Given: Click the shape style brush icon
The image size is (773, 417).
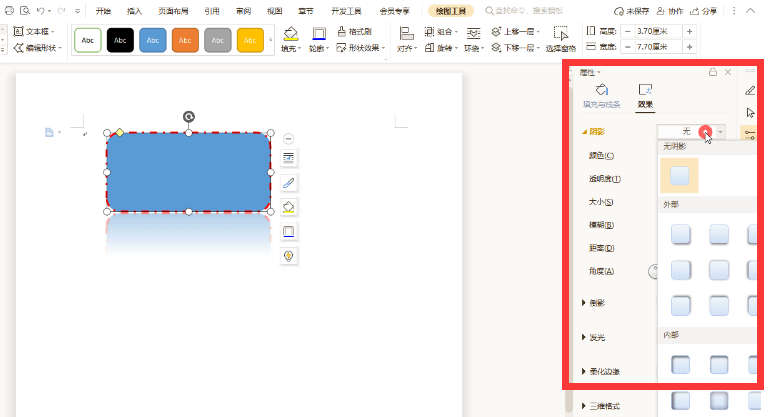Looking at the screenshot, I should coord(289,183).
